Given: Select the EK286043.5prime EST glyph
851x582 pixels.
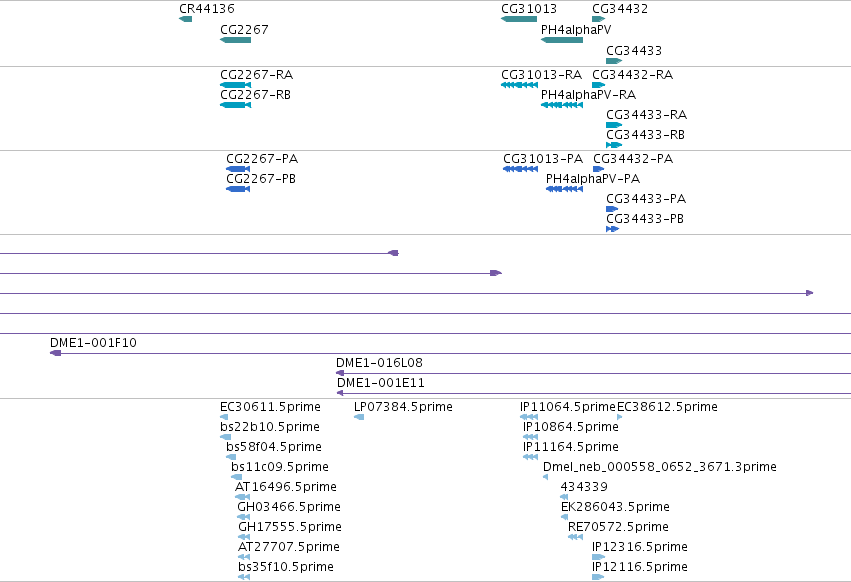Looking at the screenshot, I should [564, 517].
